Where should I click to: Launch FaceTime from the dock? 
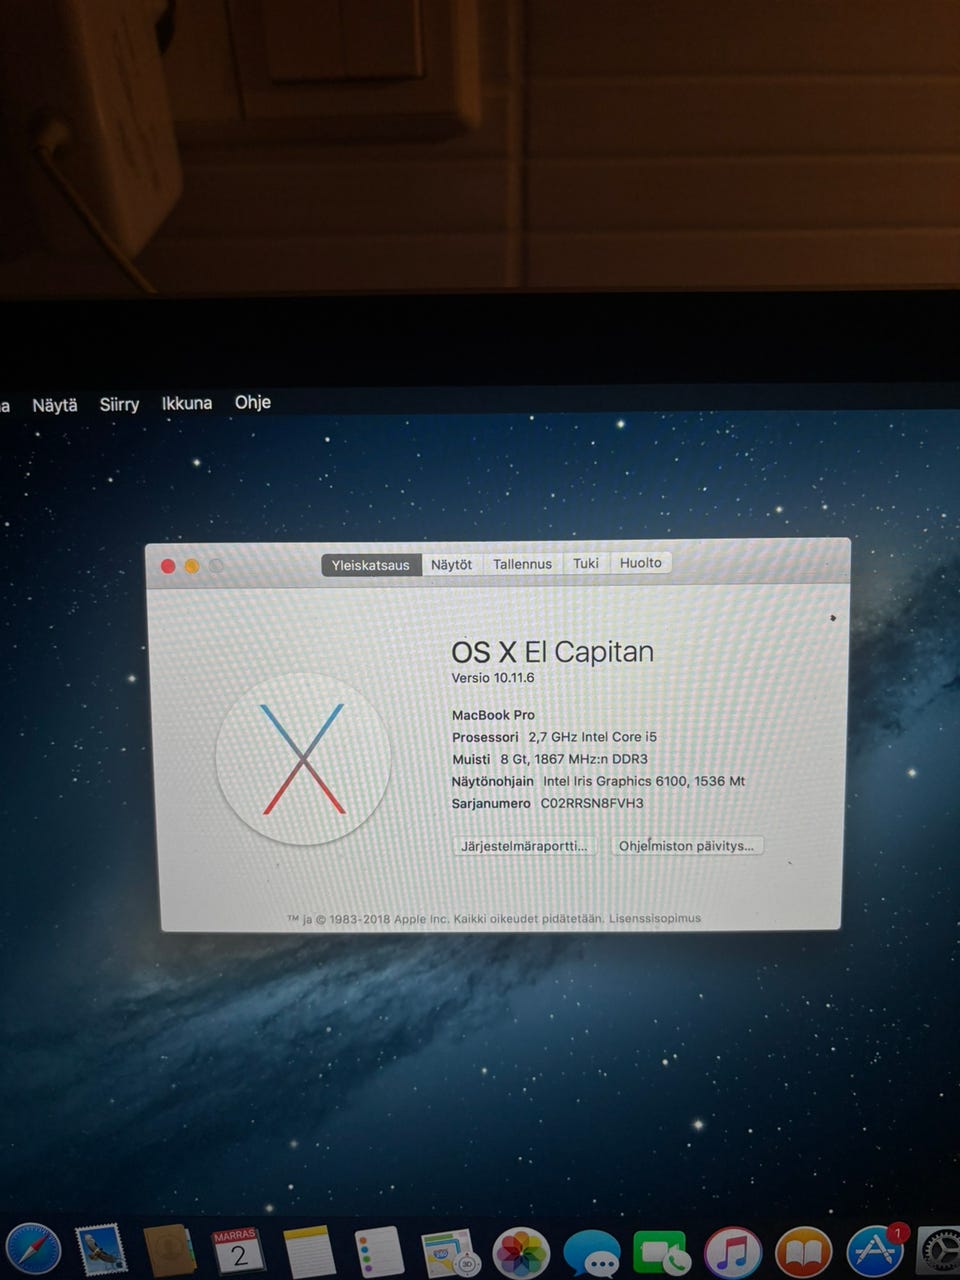[x=661, y=1255]
